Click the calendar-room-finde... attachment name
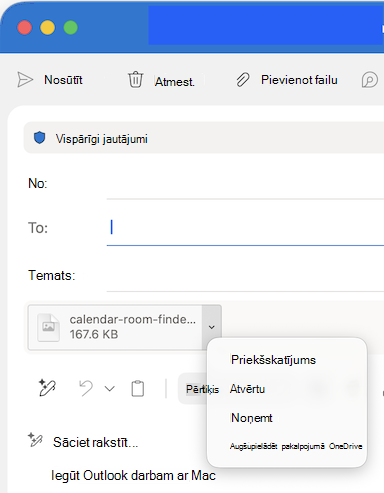Screen dimensions: 384x493 [133, 319]
